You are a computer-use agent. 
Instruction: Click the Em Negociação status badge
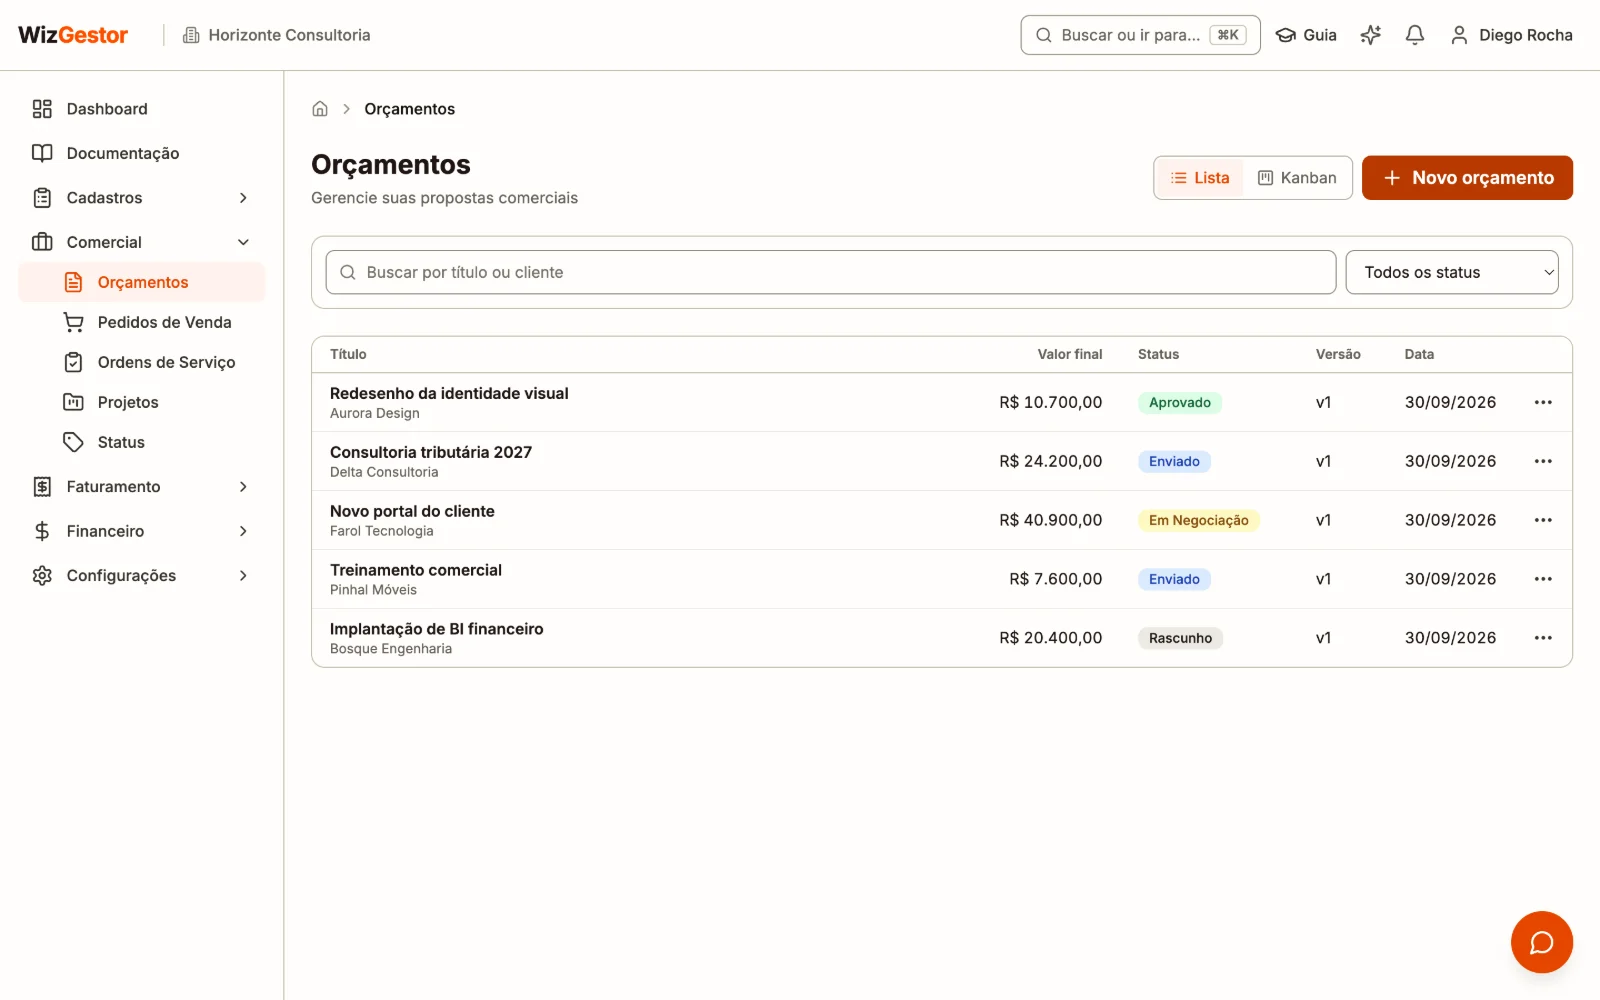pos(1199,520)
